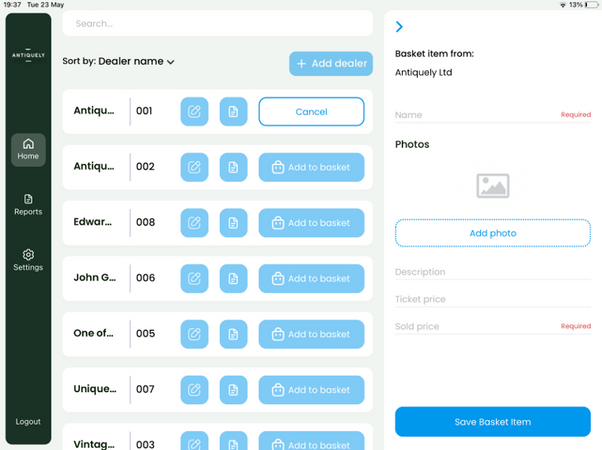This screenshot has height=450, width=602.
Task: Click the Add dealer button
Action: pyautogui.click(x=331, y=63)
